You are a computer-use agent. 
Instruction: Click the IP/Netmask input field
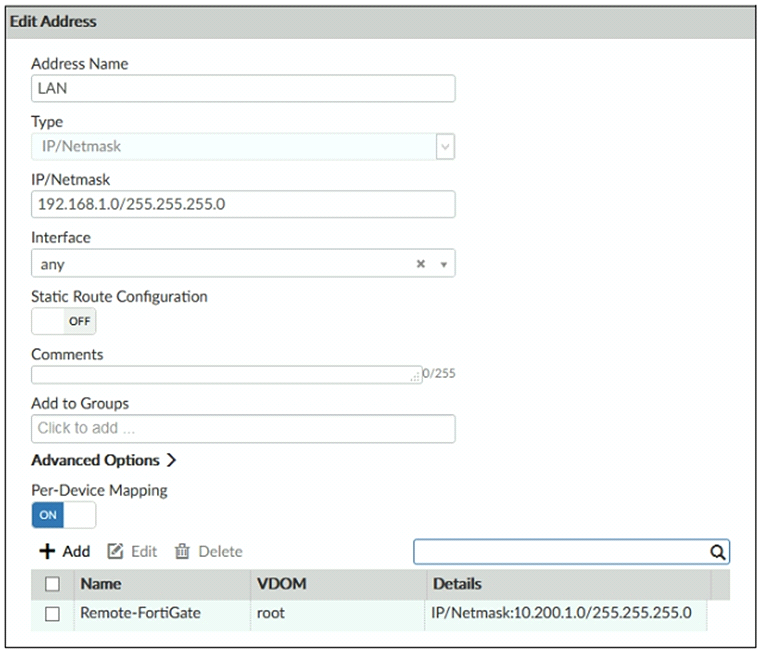point(243,205)
